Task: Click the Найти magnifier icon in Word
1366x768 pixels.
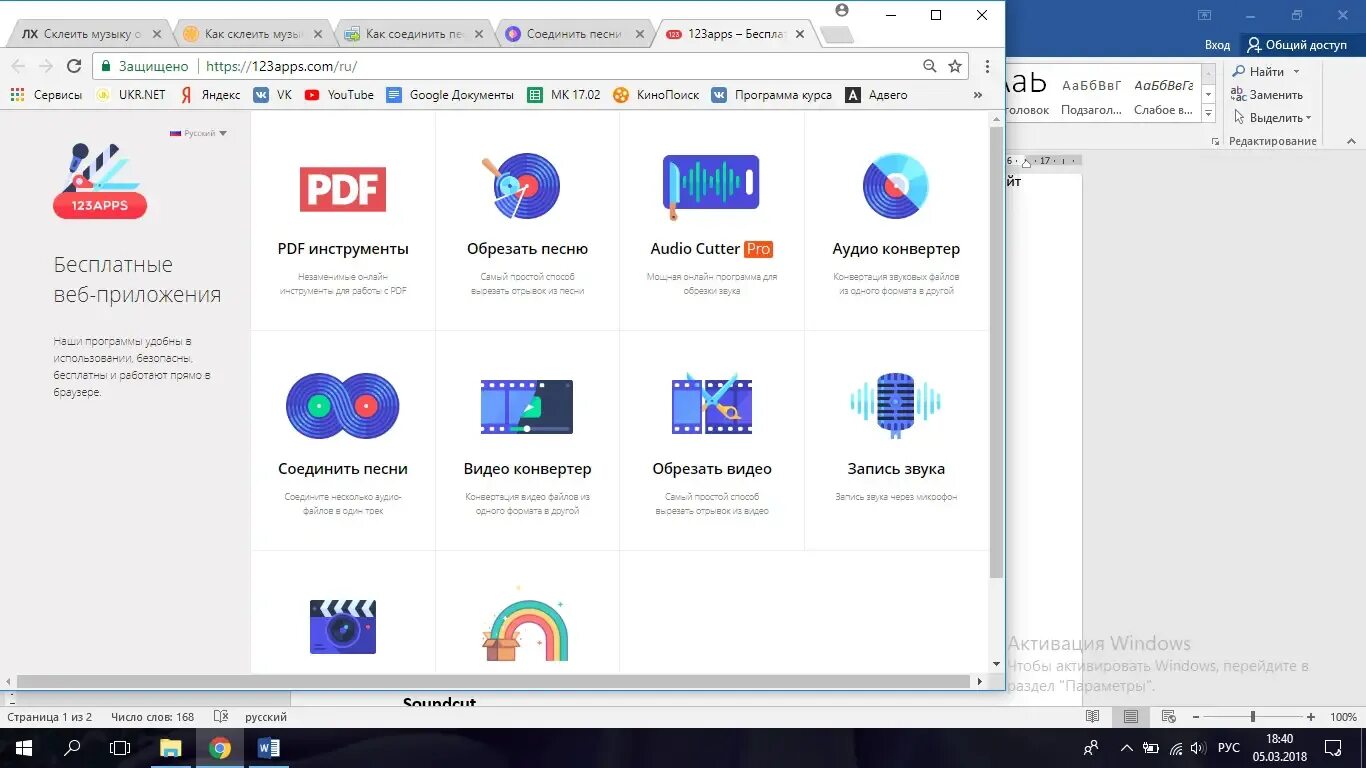Action: pos(1239,72)
